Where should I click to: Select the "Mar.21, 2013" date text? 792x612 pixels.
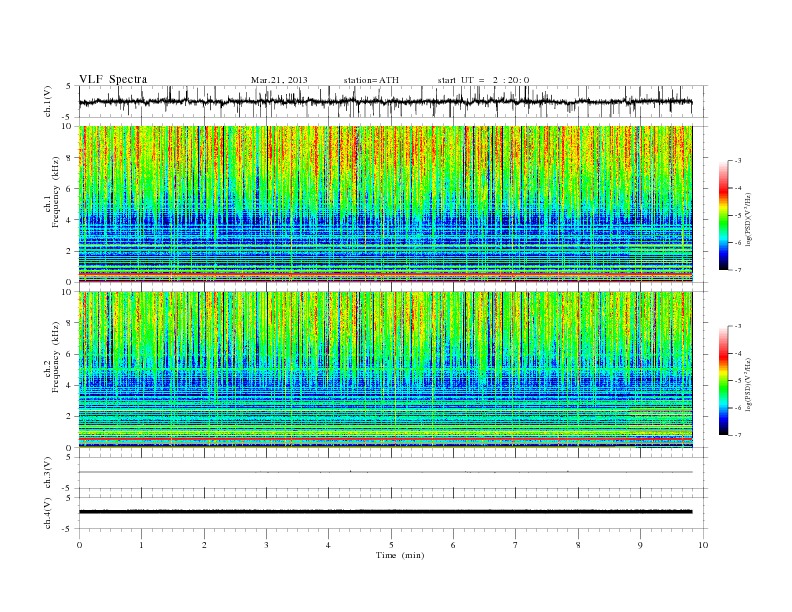click(279, 80)
